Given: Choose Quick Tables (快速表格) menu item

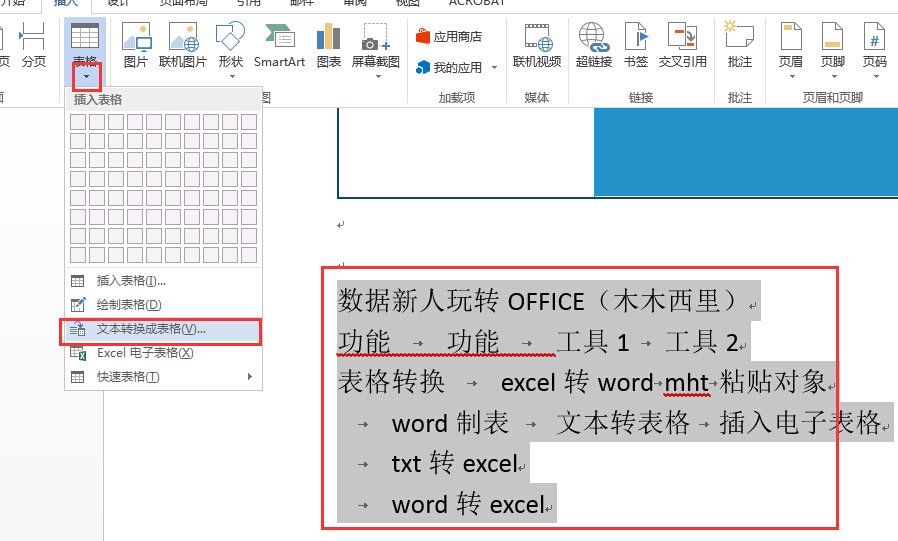Looking at the screenshot, I should click(163, 377).
